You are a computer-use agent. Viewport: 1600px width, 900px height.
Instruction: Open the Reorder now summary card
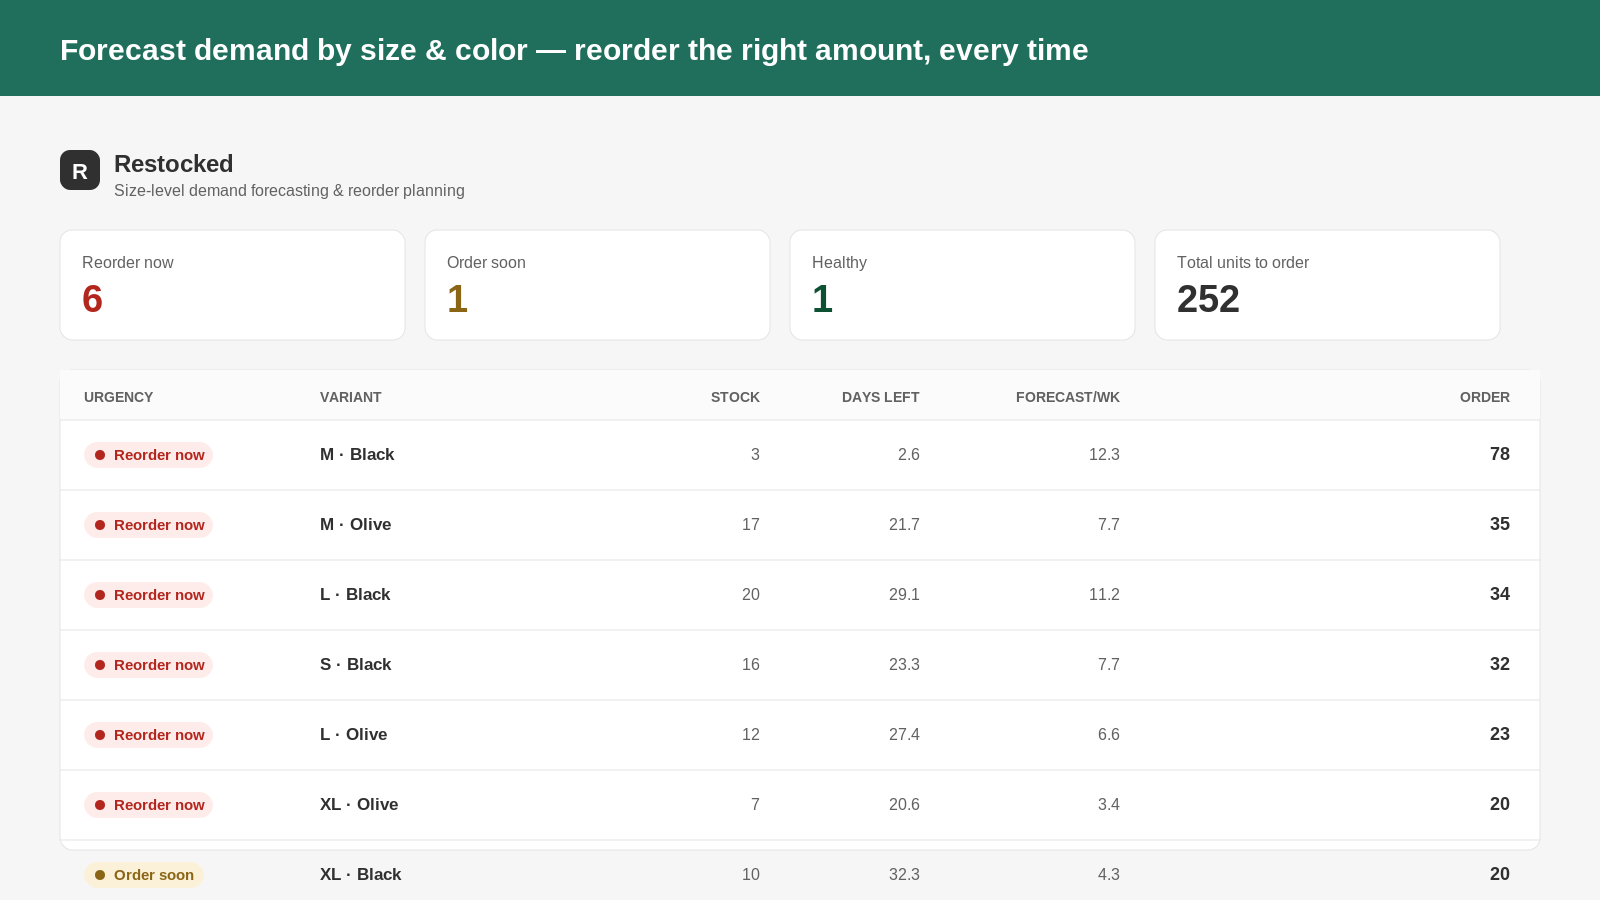[x=232, y=285]
